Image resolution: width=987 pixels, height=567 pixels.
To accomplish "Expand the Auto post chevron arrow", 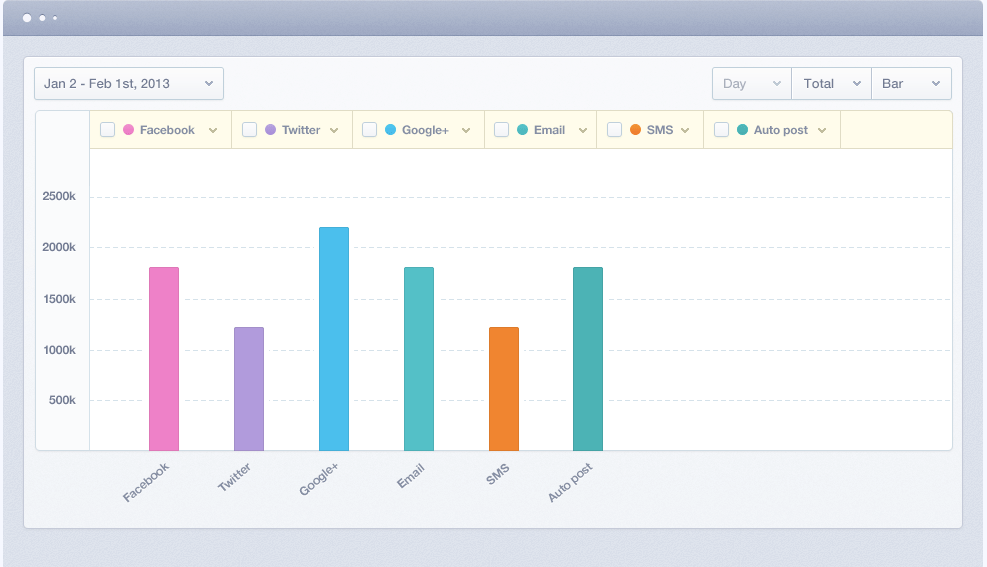I will pos(822,130).
